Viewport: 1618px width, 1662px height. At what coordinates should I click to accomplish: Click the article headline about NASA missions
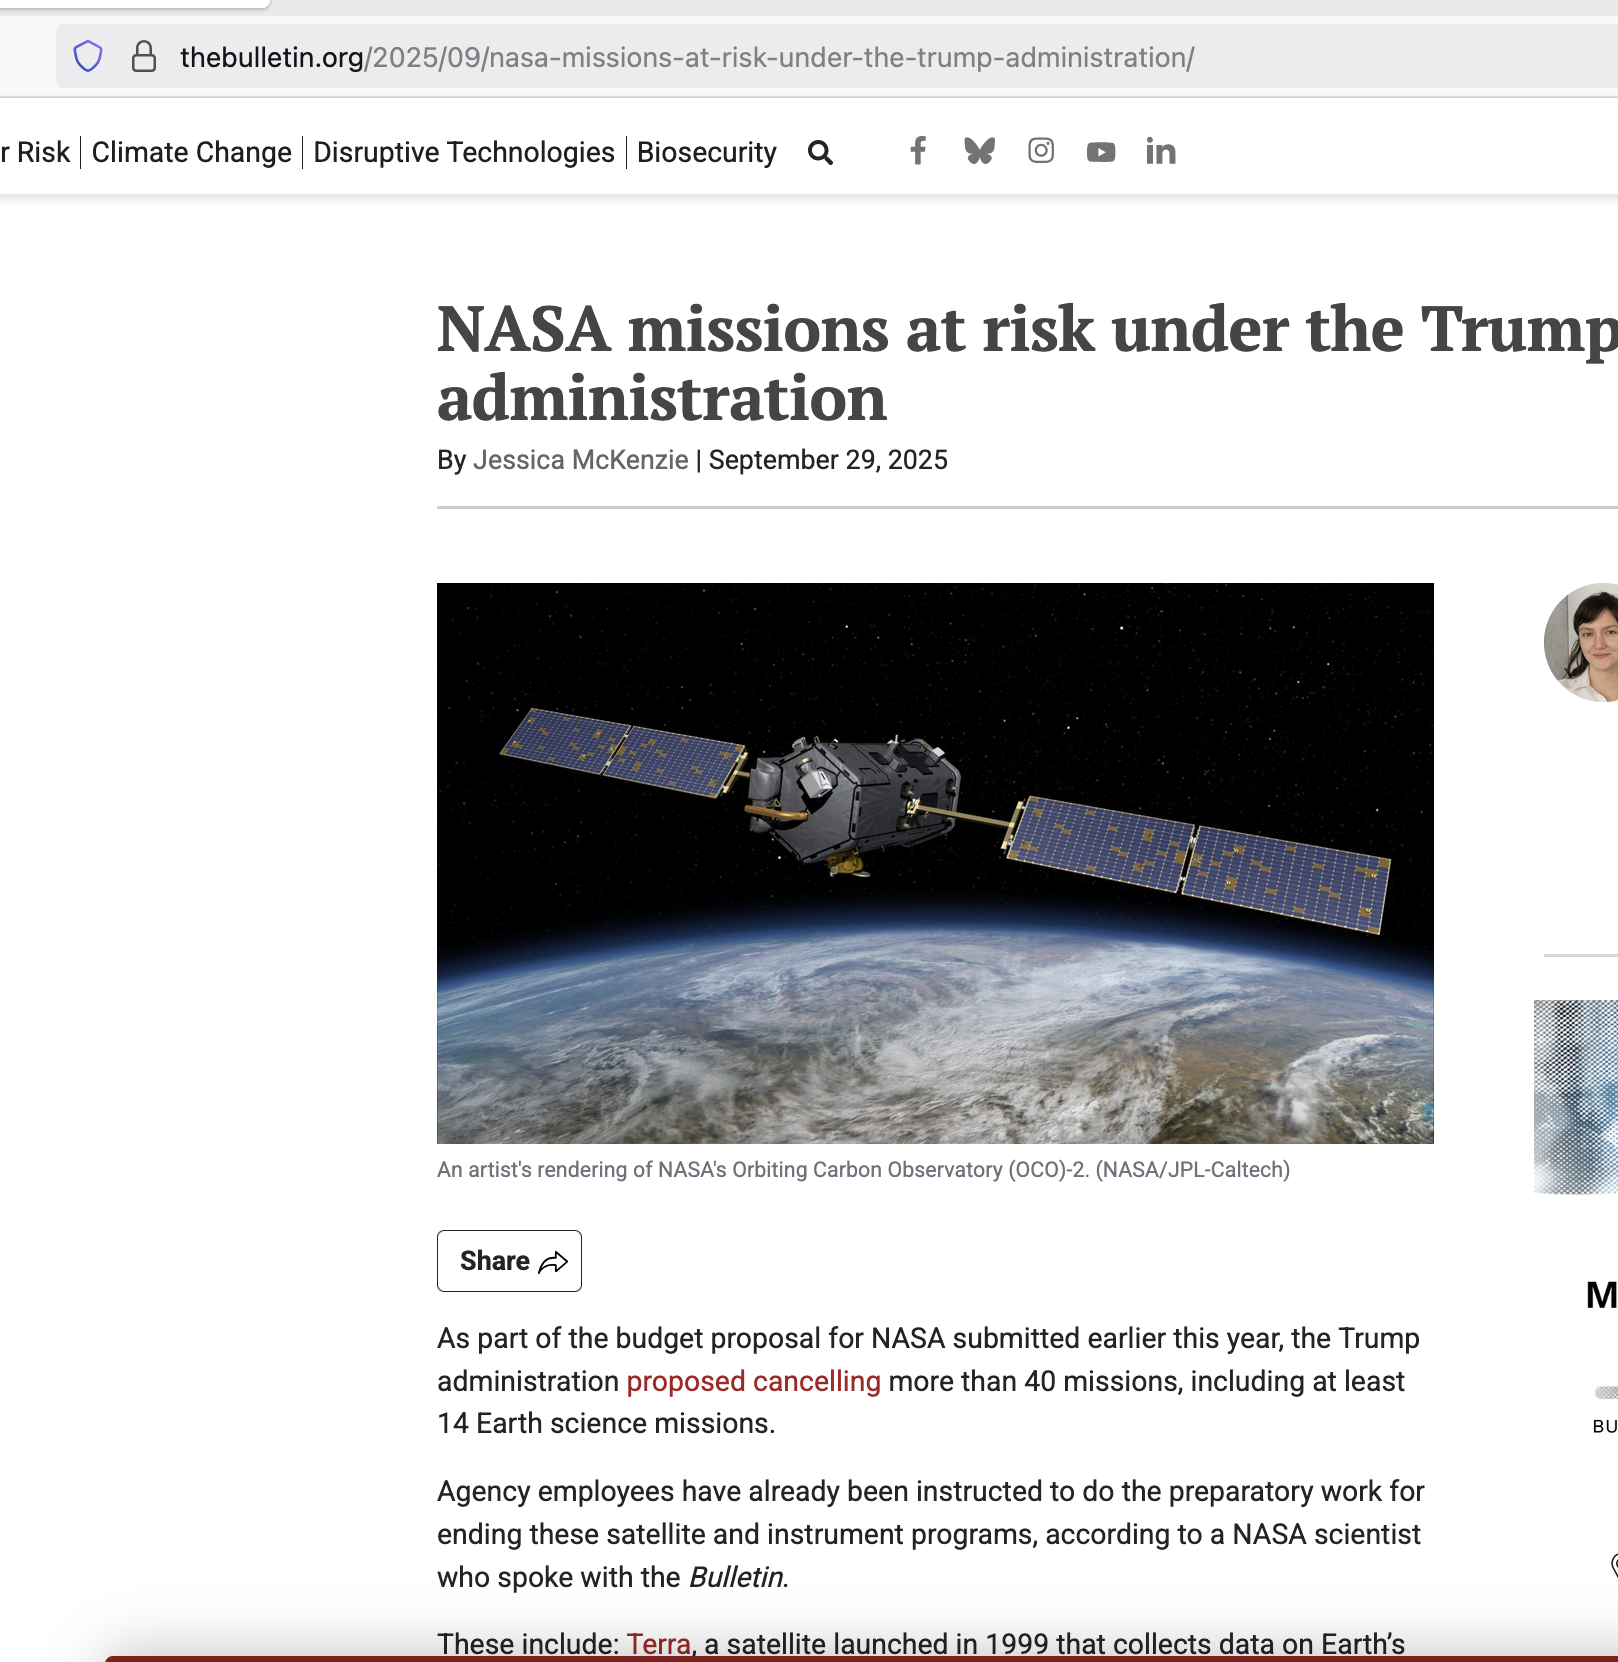click(x=1027, y=363)
